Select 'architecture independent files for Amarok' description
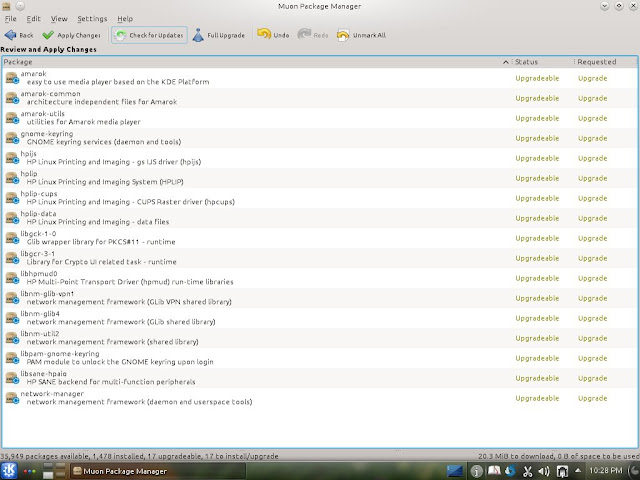The height and width of the screenshot is (480, 640). (x=102, y=102)
